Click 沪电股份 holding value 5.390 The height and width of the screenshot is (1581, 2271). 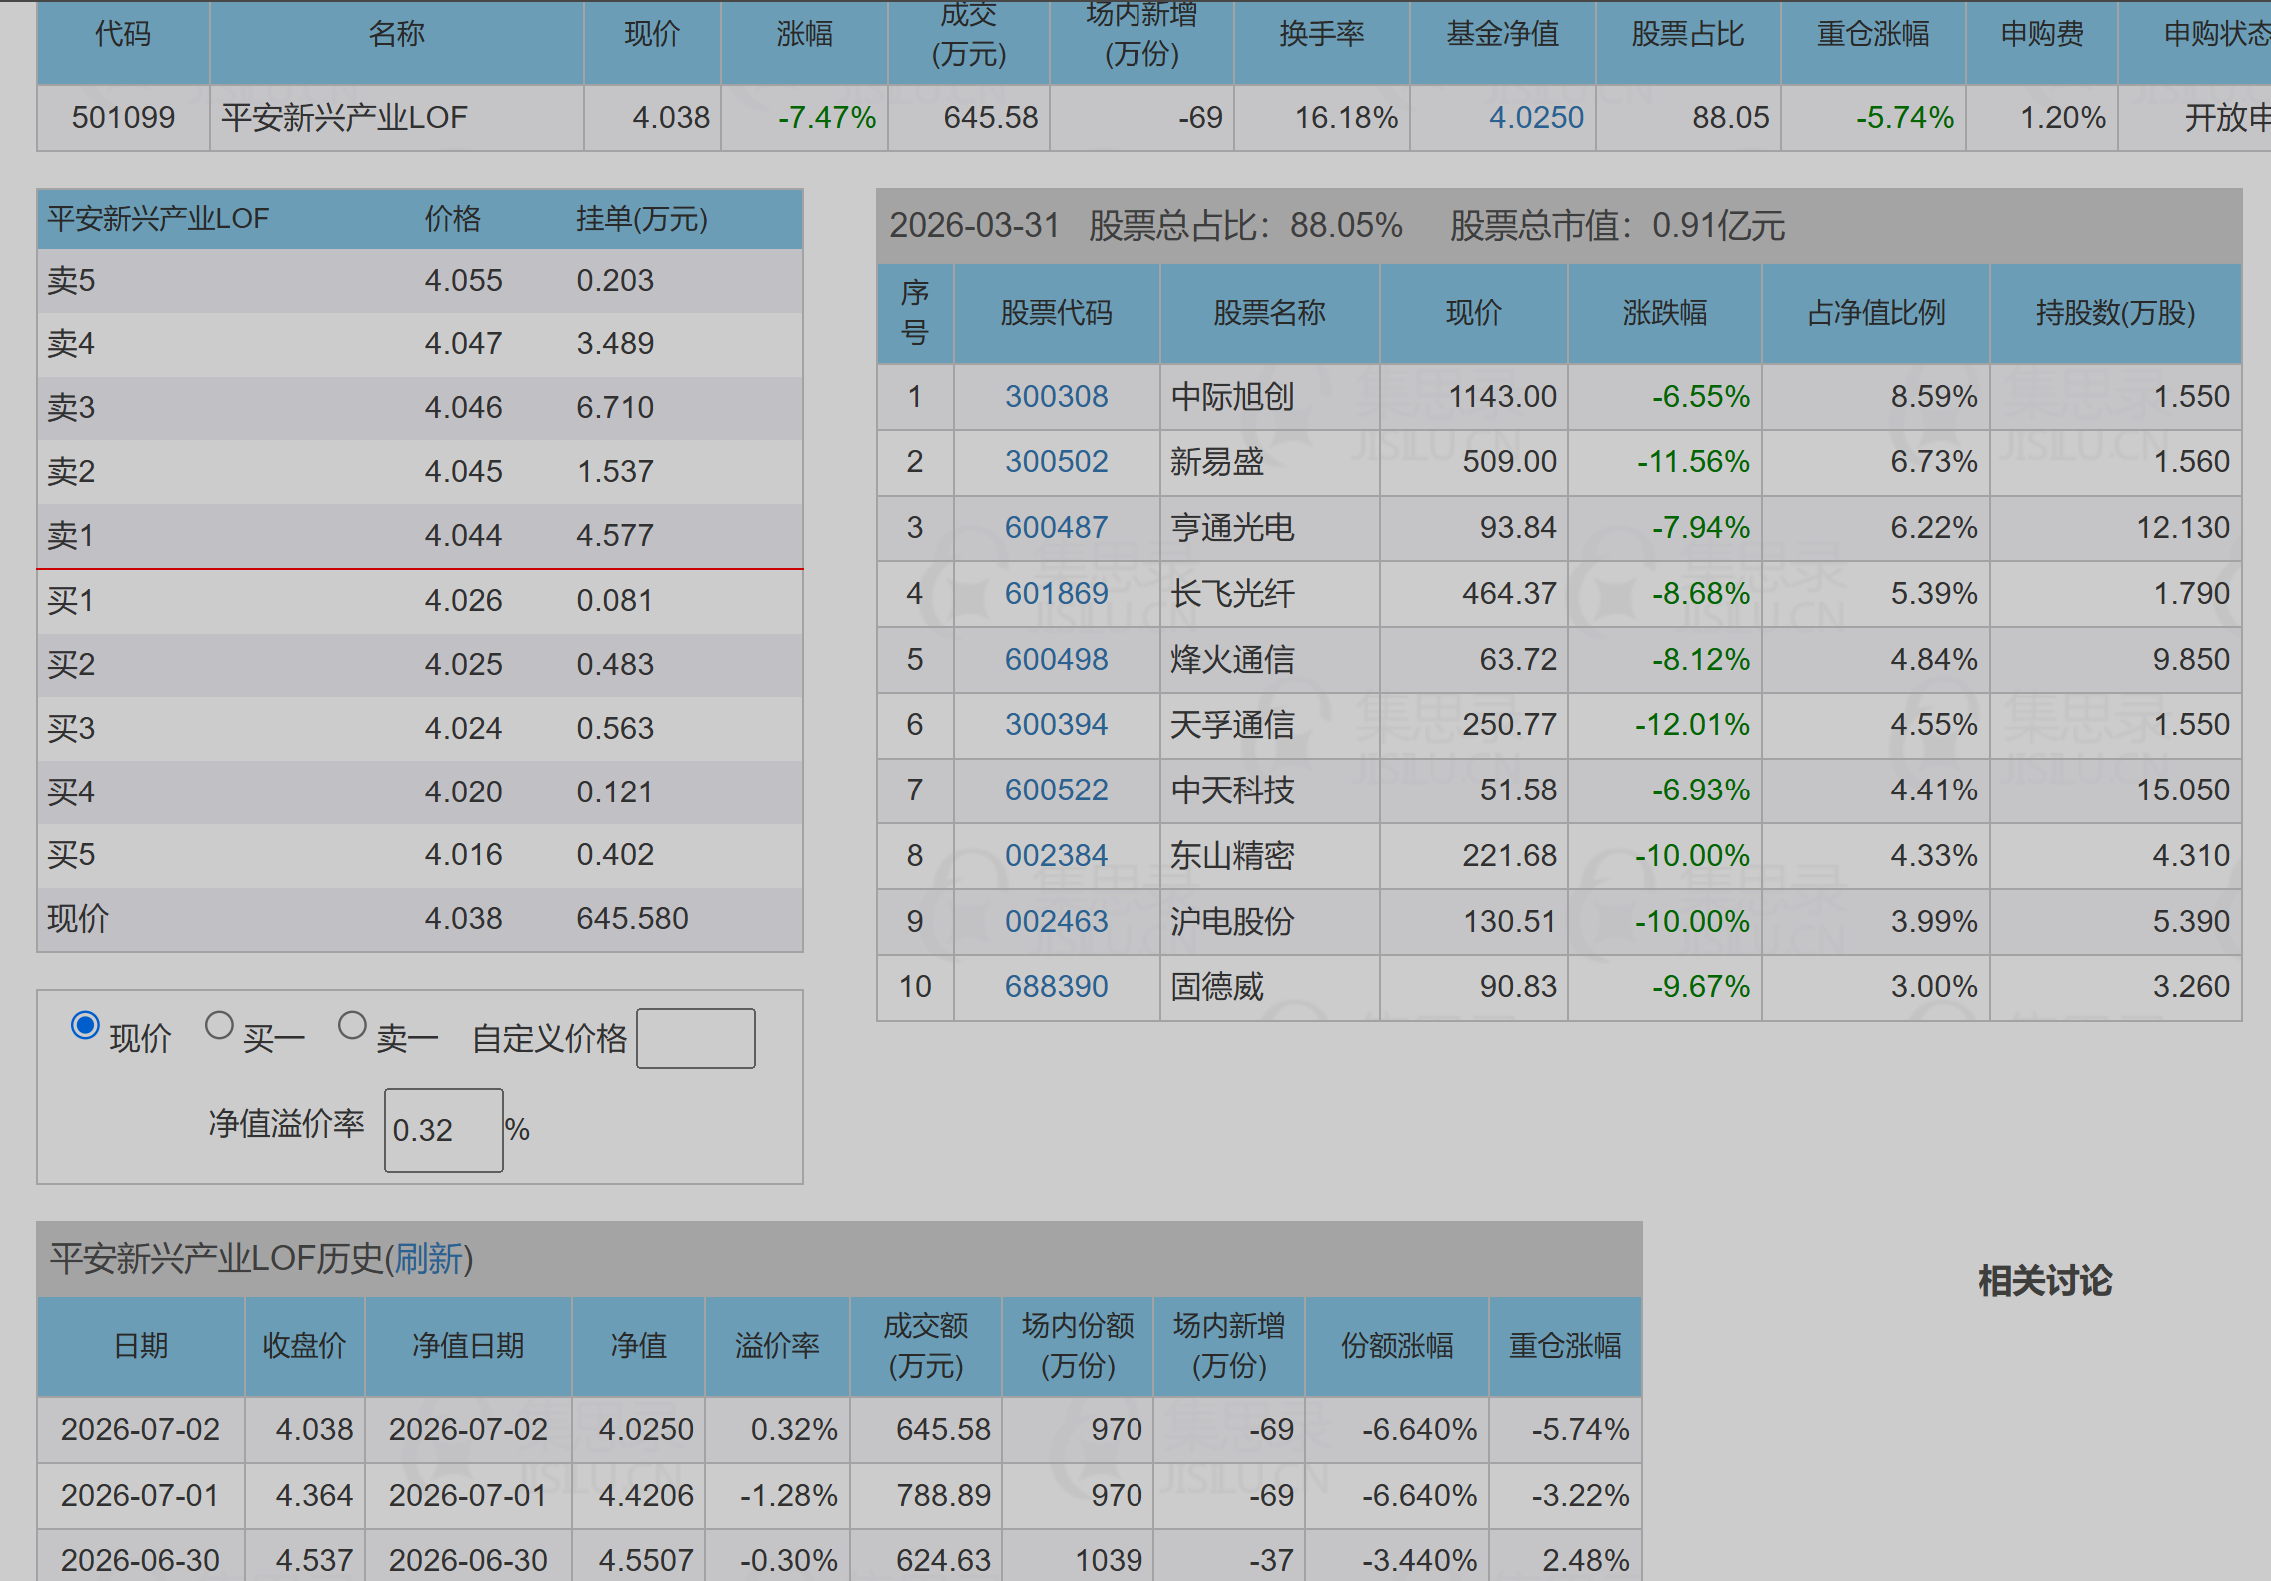point(2191,921)
